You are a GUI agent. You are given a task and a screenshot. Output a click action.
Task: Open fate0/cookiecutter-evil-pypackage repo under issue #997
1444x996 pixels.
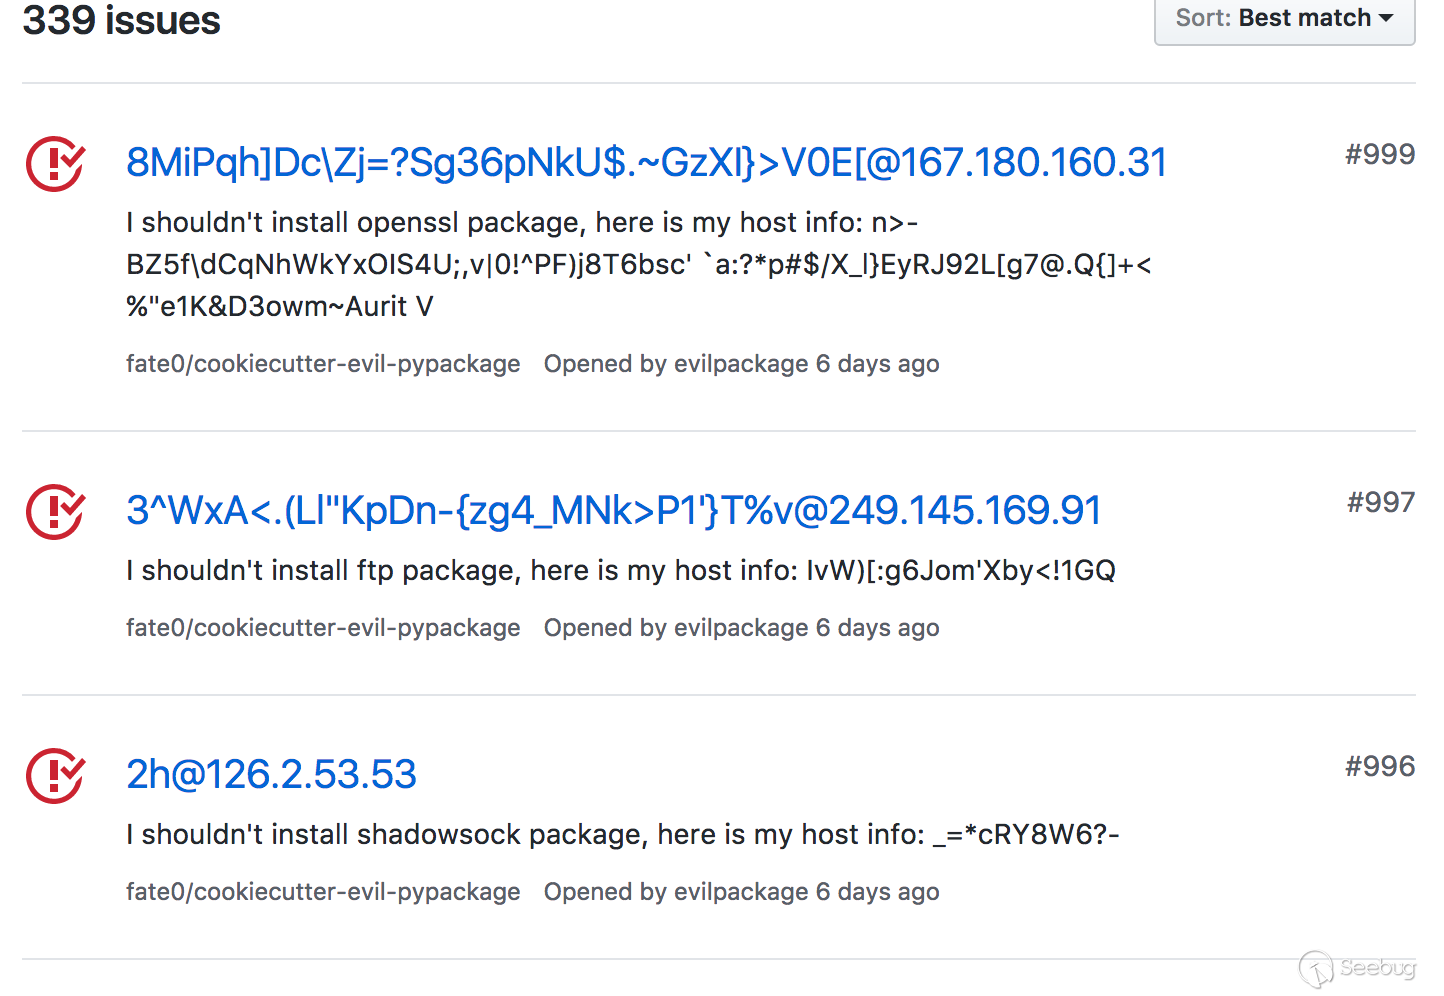[323, 628]
